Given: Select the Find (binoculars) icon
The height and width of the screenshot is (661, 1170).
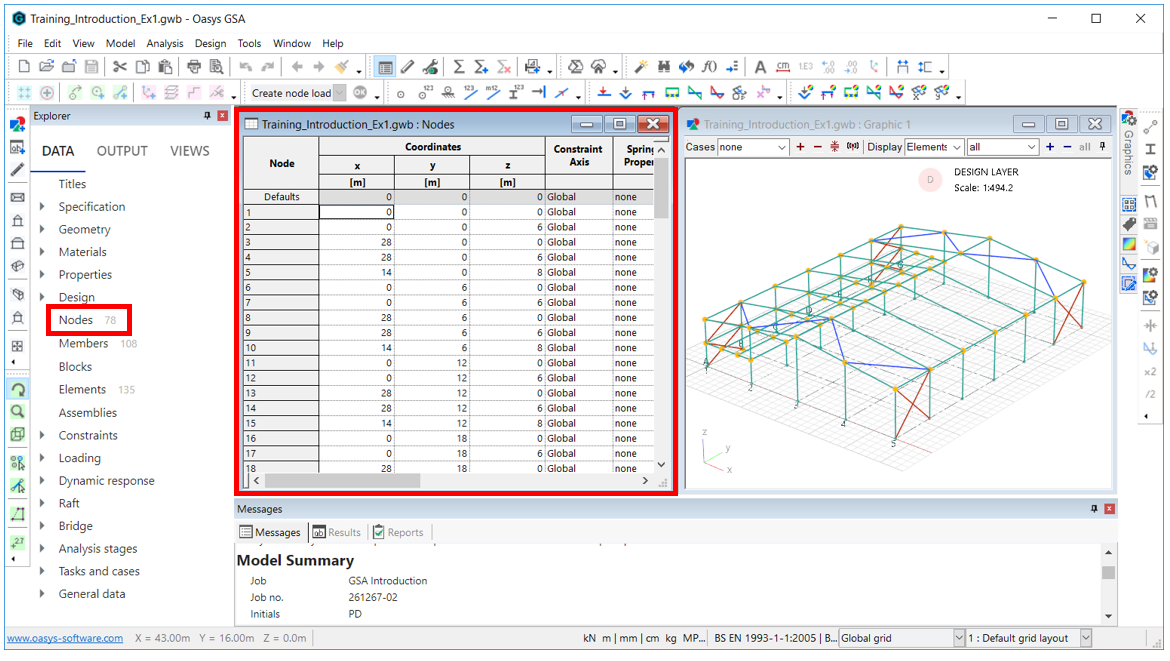Looking at the screenshot, I should (x=663, y=66).
